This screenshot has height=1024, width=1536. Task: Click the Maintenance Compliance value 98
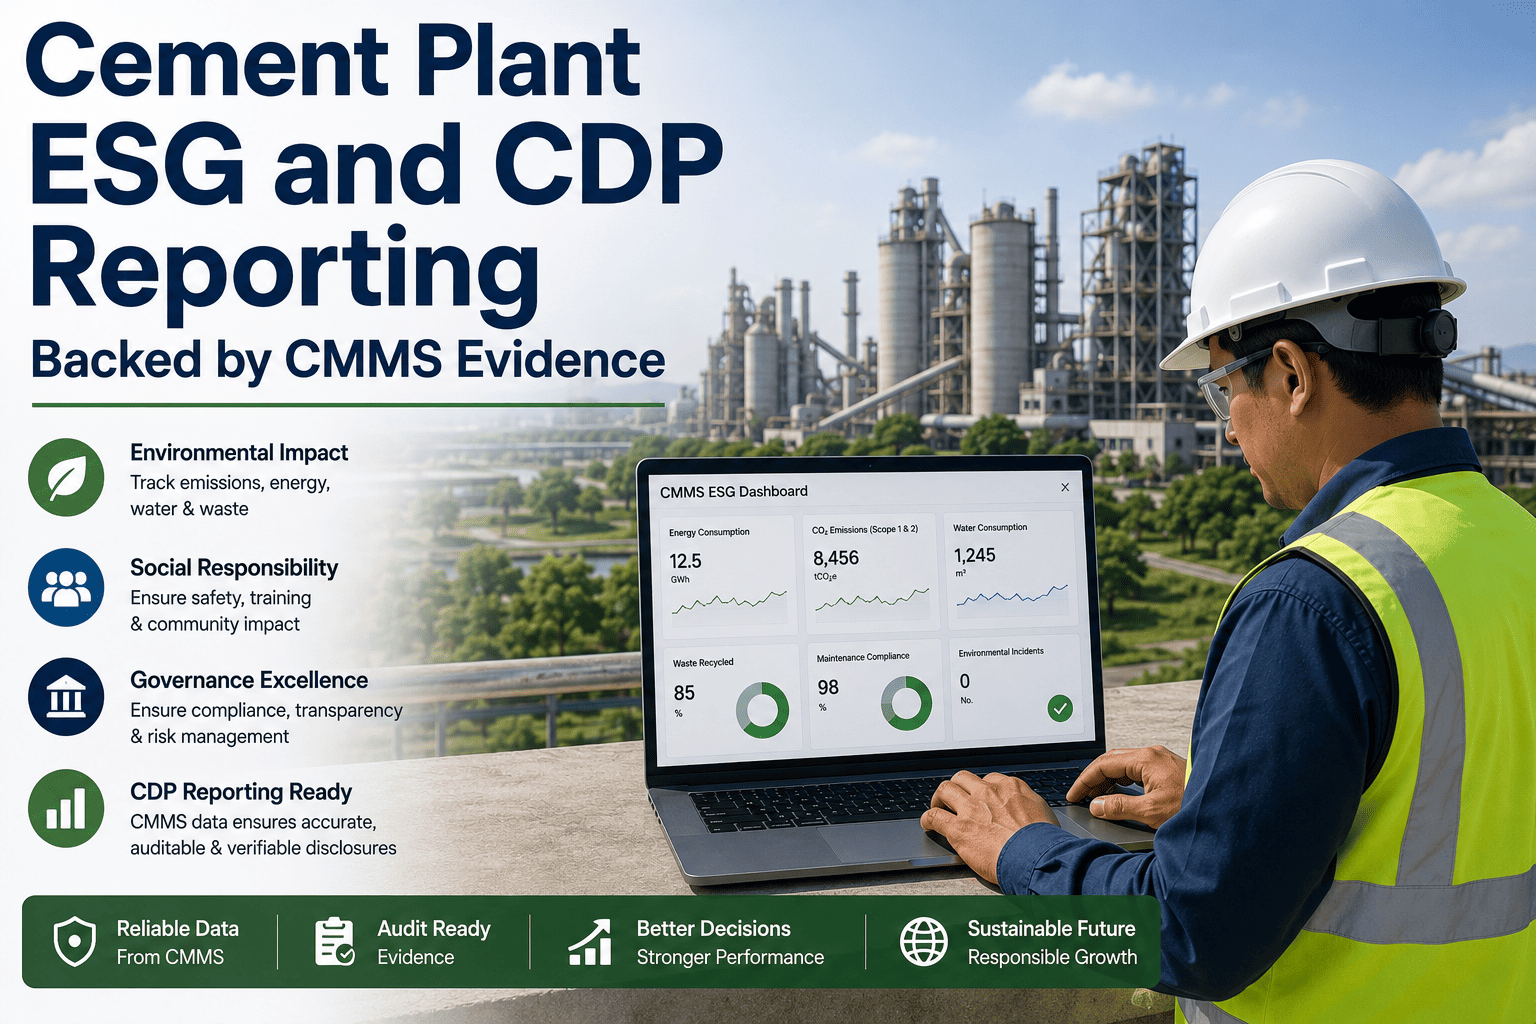(828, 687)
